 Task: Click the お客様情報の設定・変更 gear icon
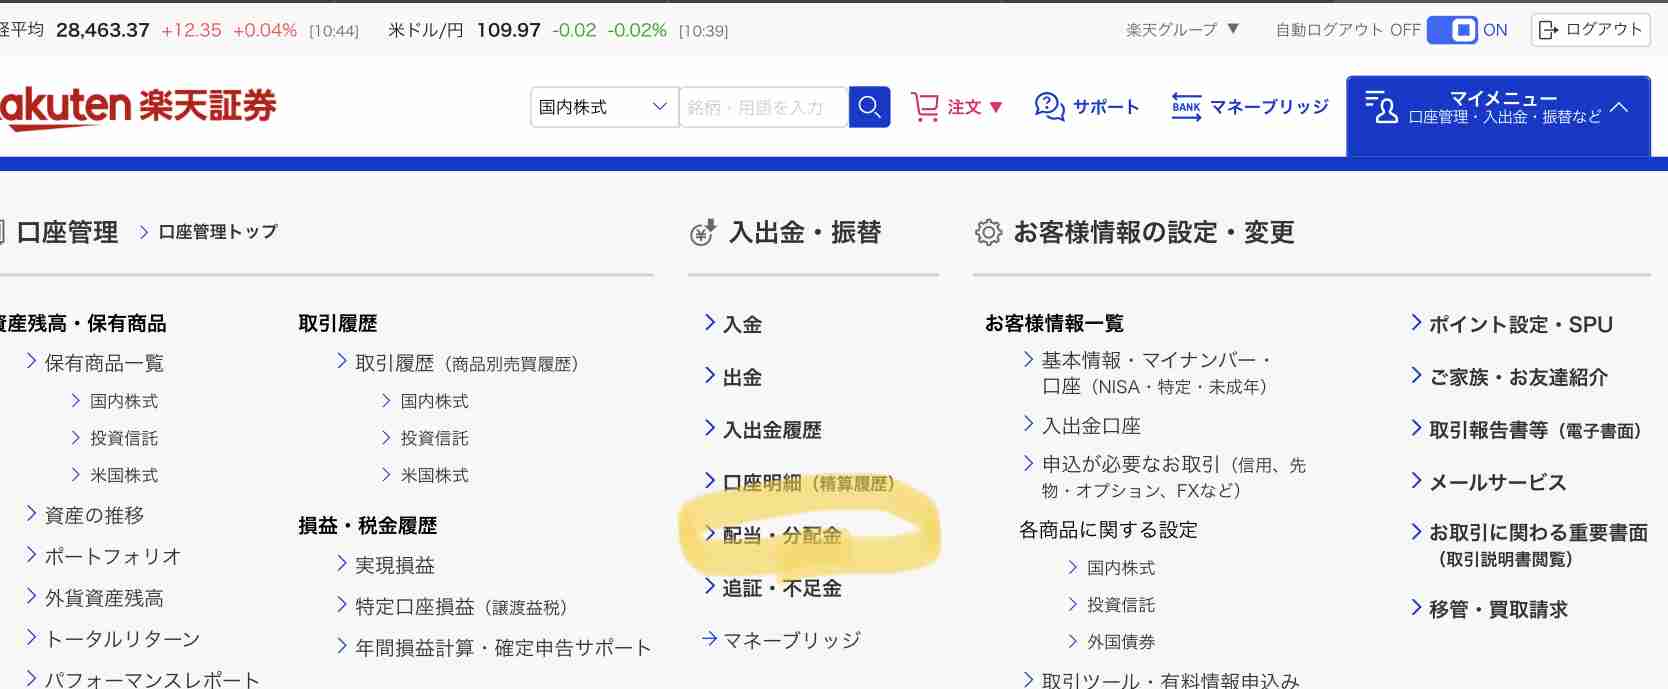[988, 232]
